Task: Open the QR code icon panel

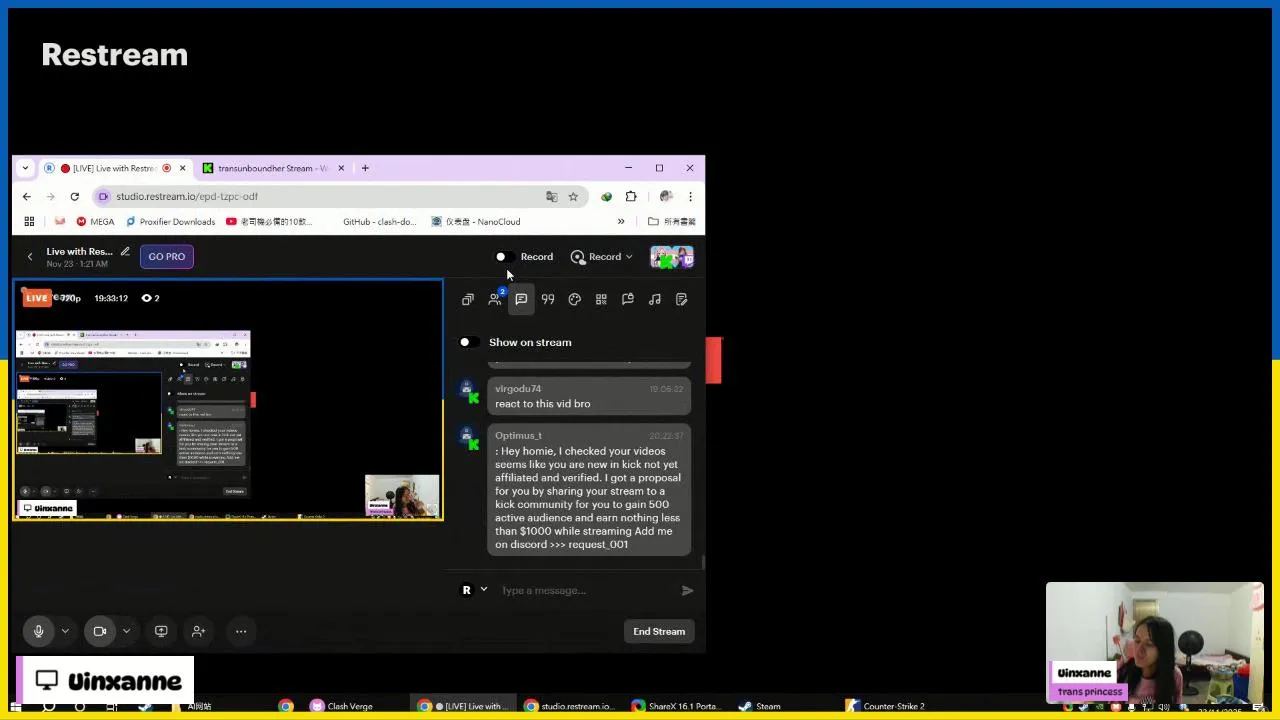Action: pos(601,299)
